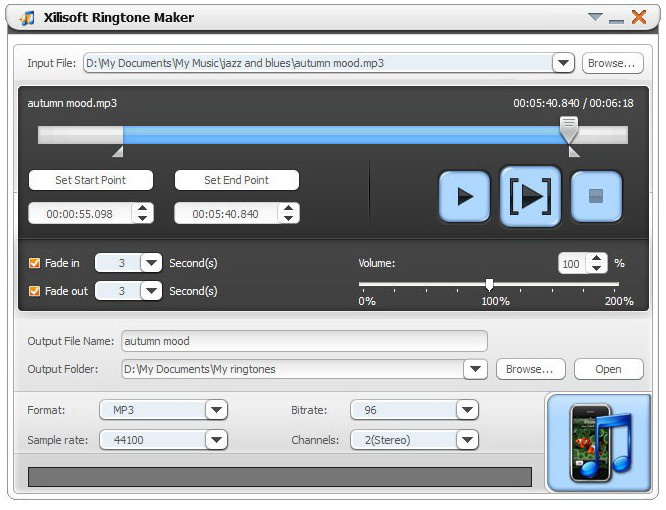The width and height of the screenshot is (666, 510).
Task: Expand the Fade in seconds dropdown
Action: tap(151, 263)
